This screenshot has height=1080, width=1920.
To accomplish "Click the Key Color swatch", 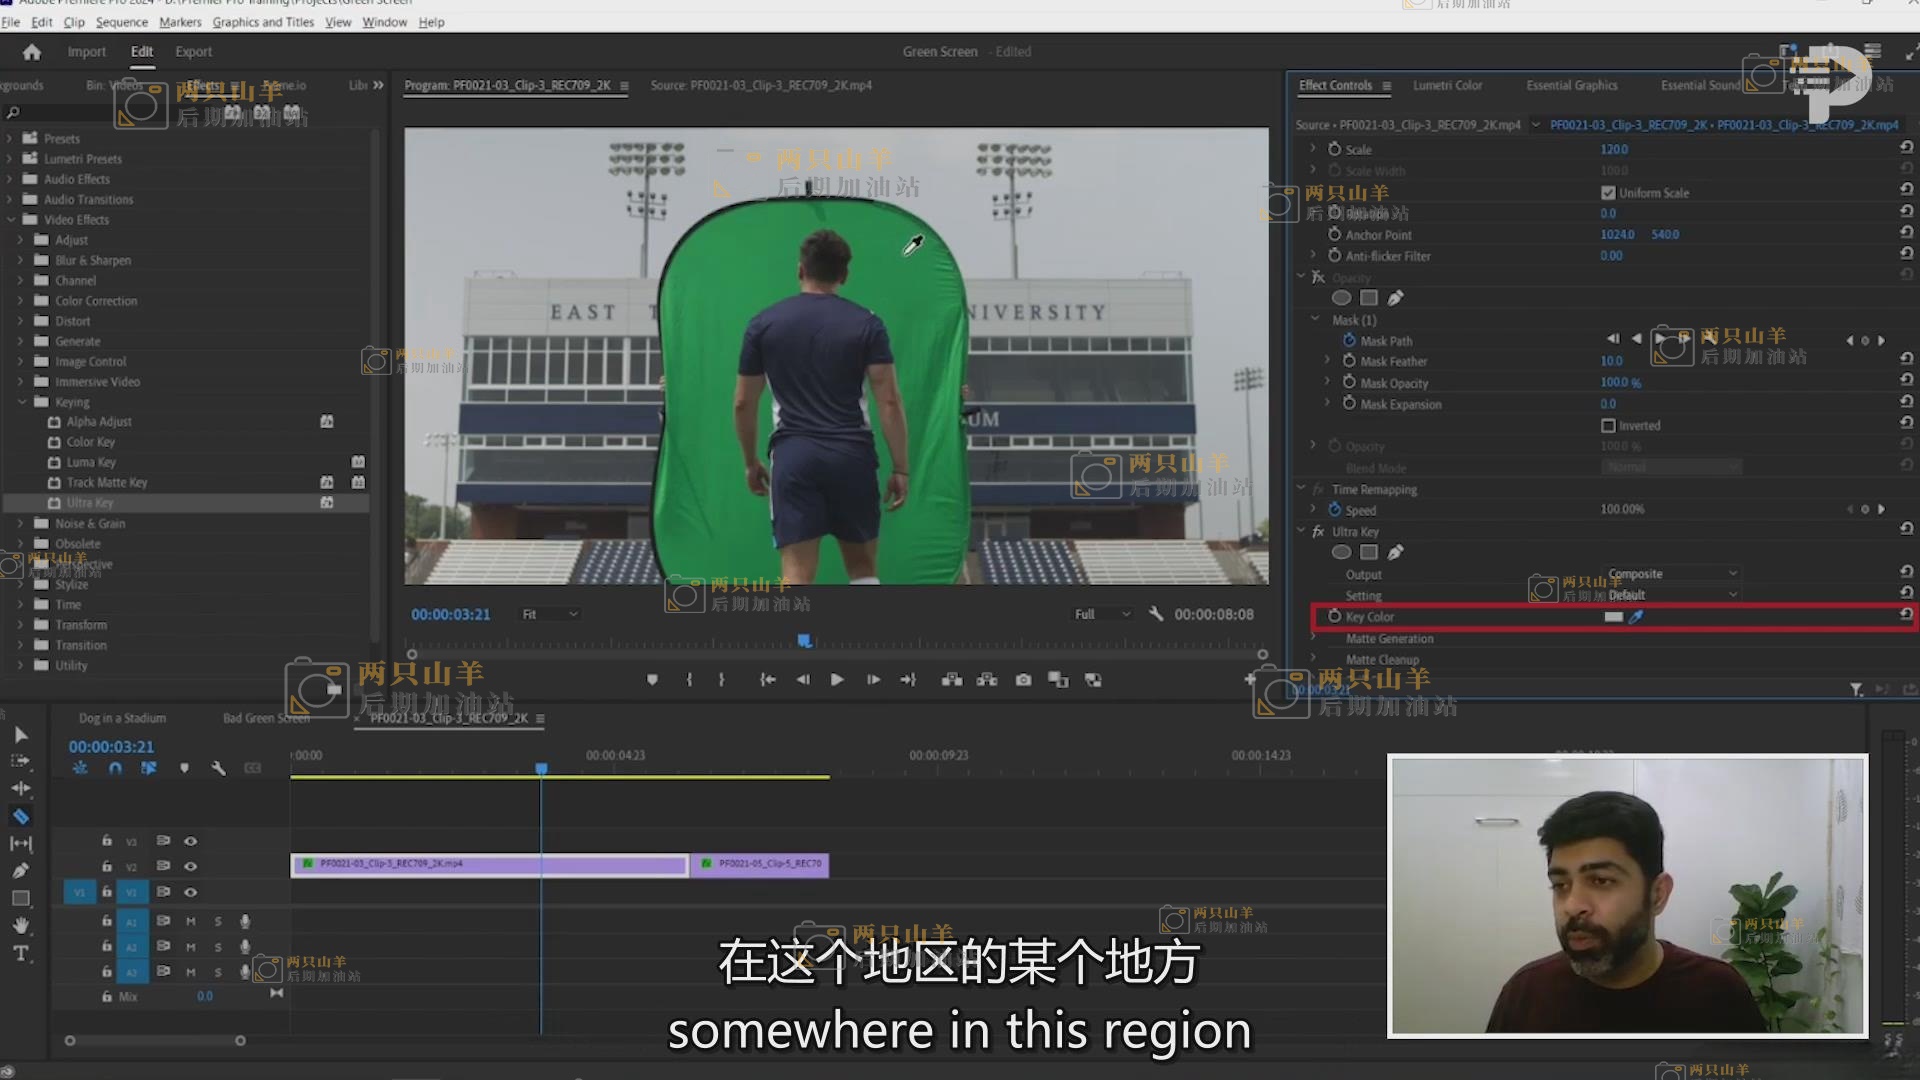I will (1613, 617).
